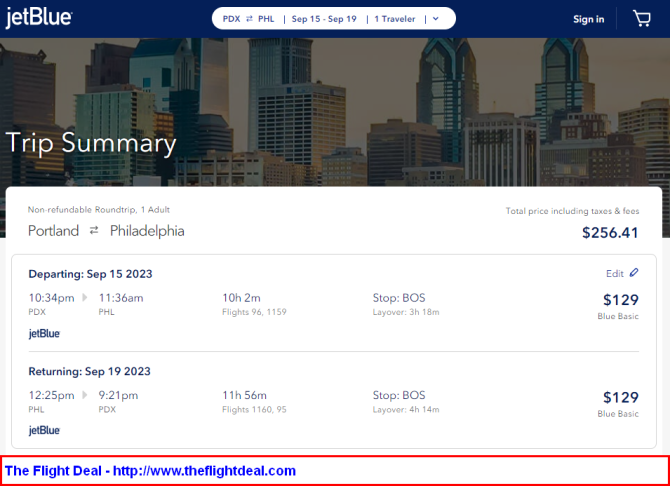Click 'Departing: Sep 15 2023' heading
The height and width of the screenshot is (486, 670).
(x=91, y=274)
